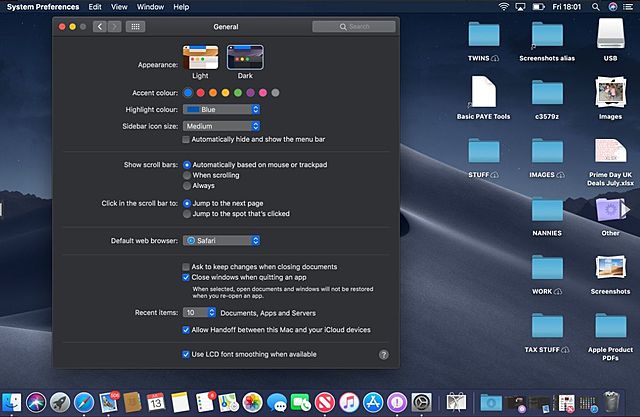640x417 pixels.
Task: Open the red News icon in Dock
Action: point(325,403)
